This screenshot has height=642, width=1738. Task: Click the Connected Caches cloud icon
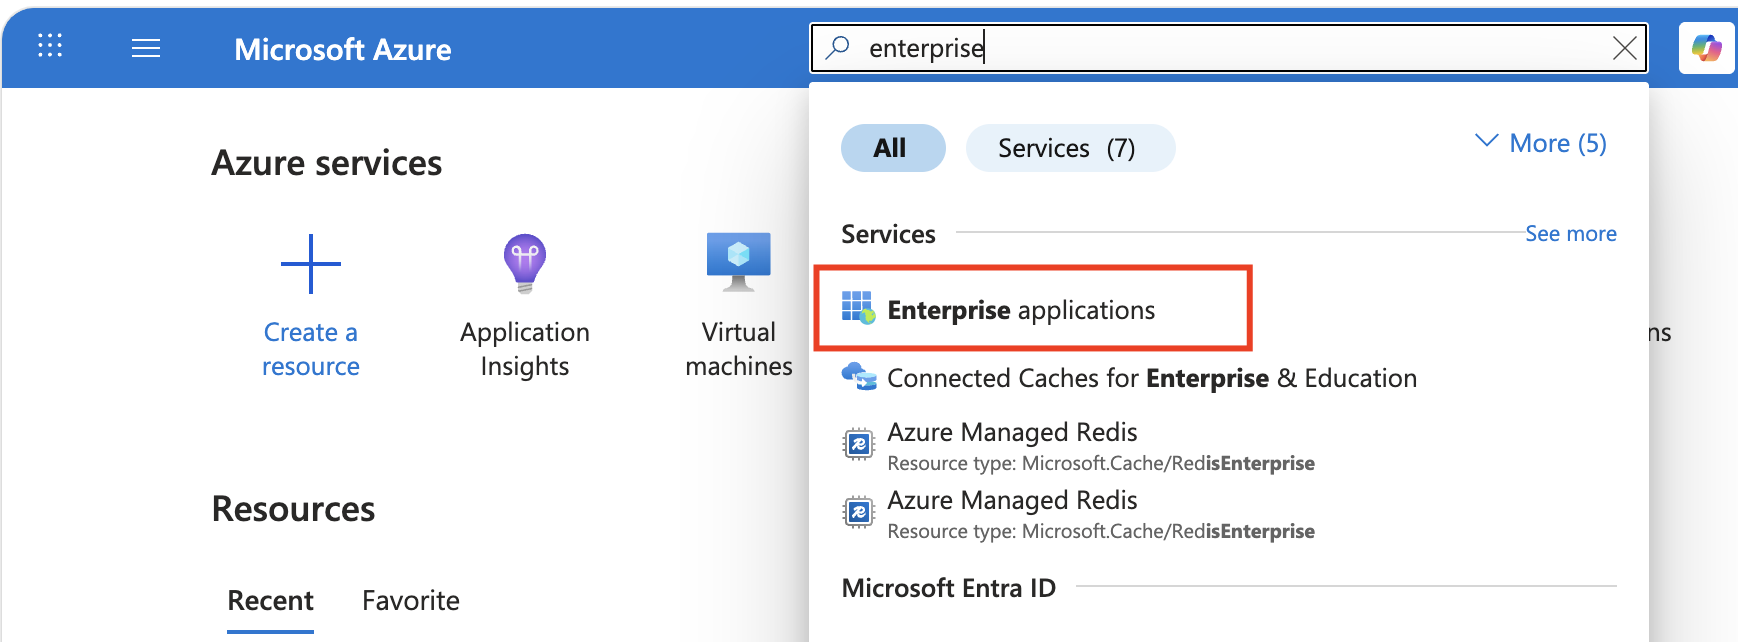point(859,377)
